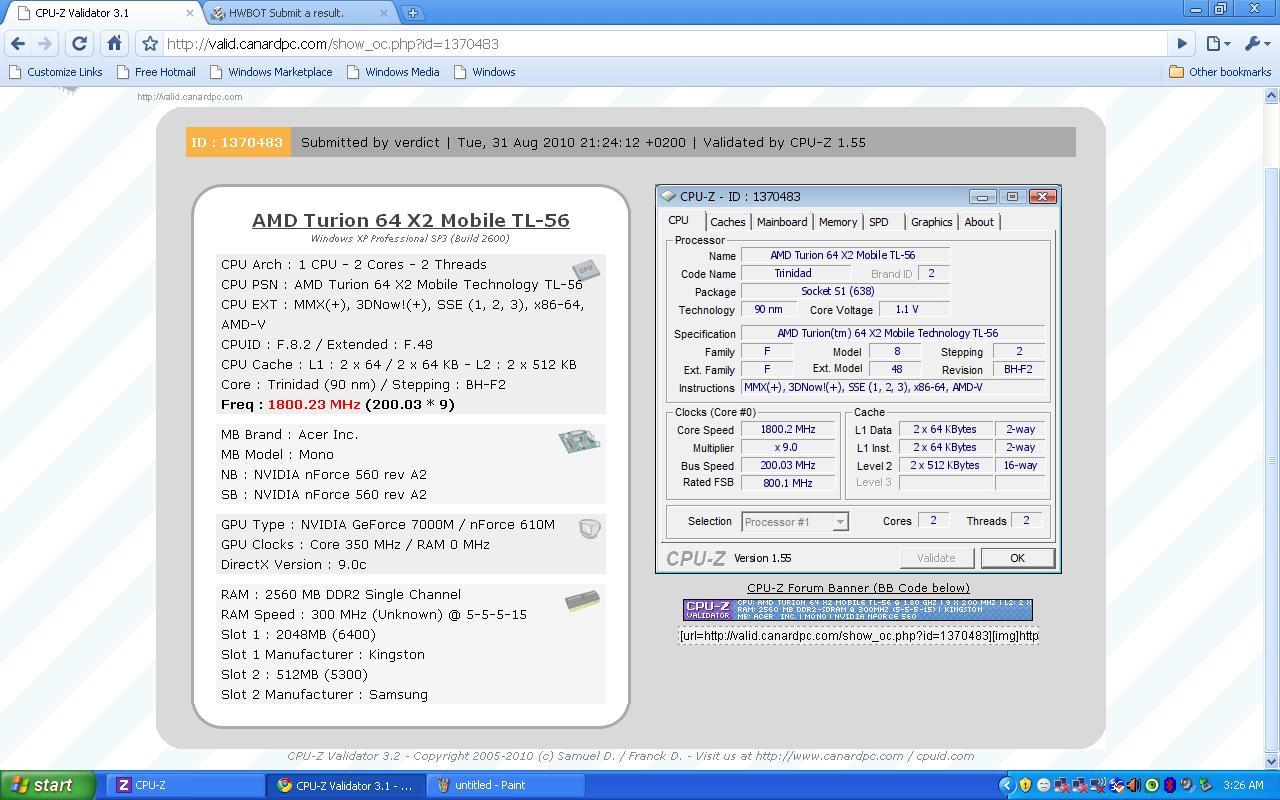Select the Graphics tab in the CPU-Z image
This screenshot has width=1280, height=800.
click(931, 222)
